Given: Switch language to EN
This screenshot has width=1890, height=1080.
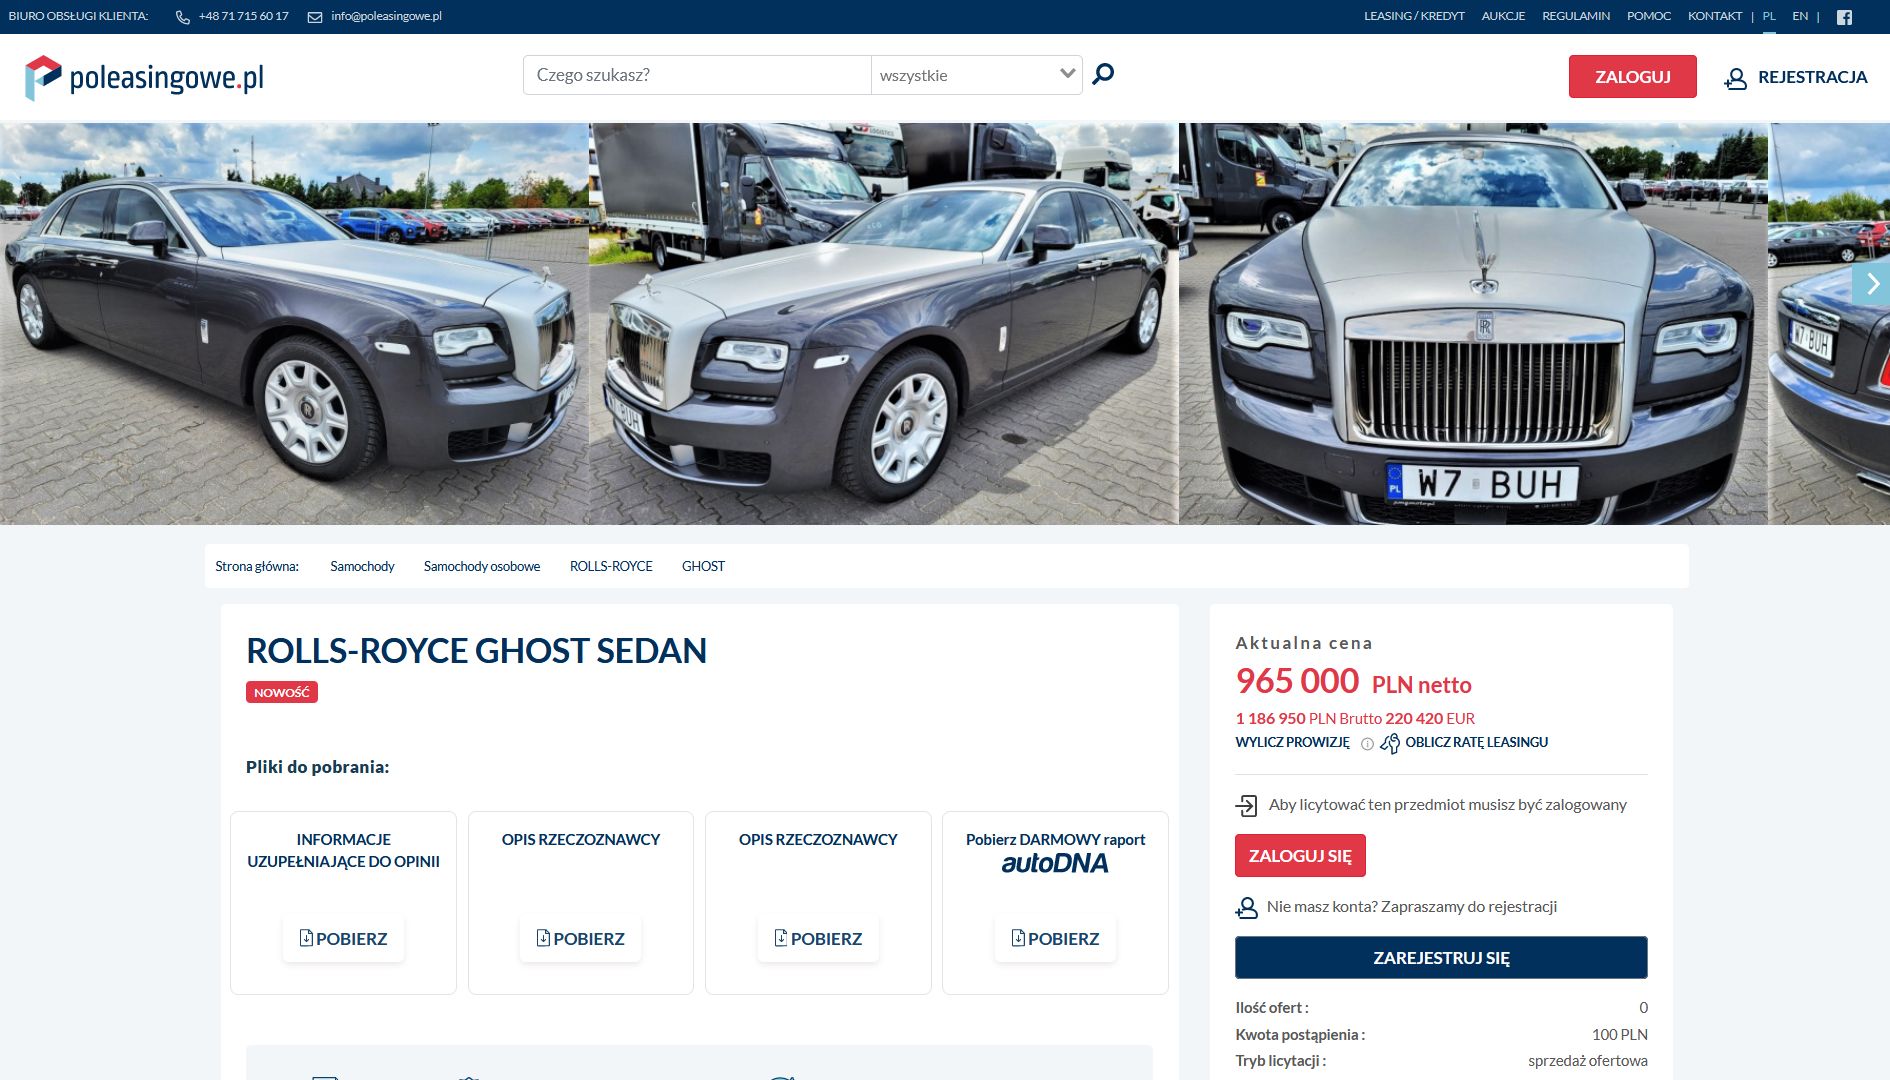Looking at the screenshot, I should [1800, 16].
